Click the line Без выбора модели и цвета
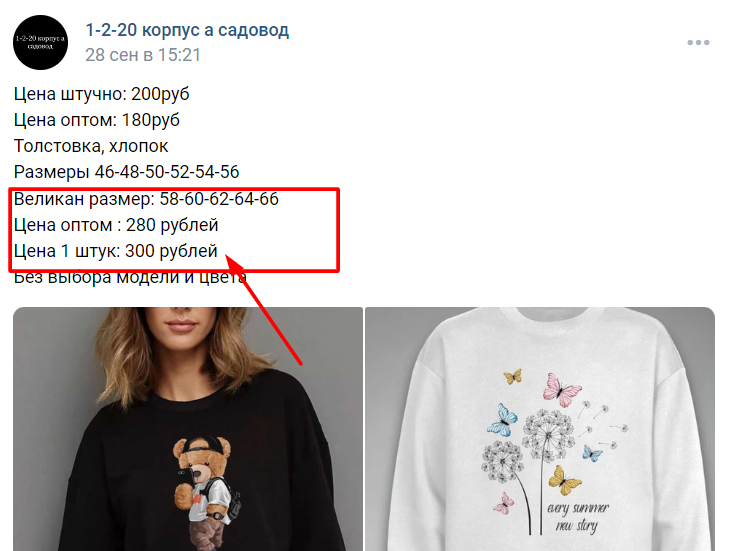 (x=130, y=277)
